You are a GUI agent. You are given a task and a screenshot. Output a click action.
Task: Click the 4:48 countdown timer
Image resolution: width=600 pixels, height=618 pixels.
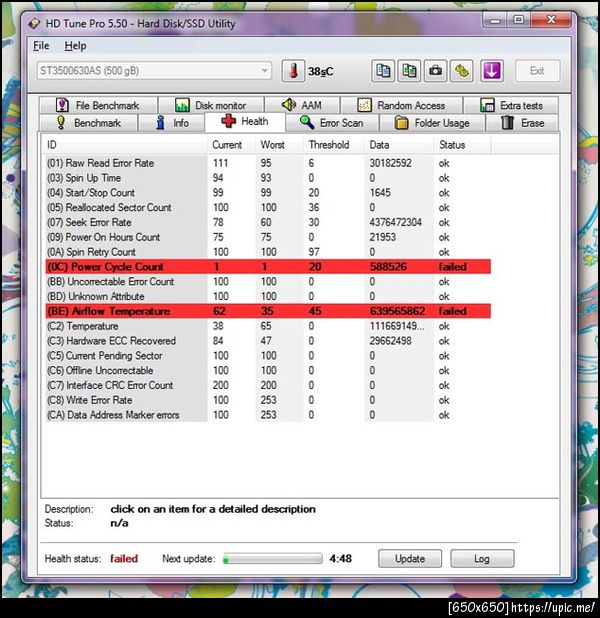(x=341, y=558)
